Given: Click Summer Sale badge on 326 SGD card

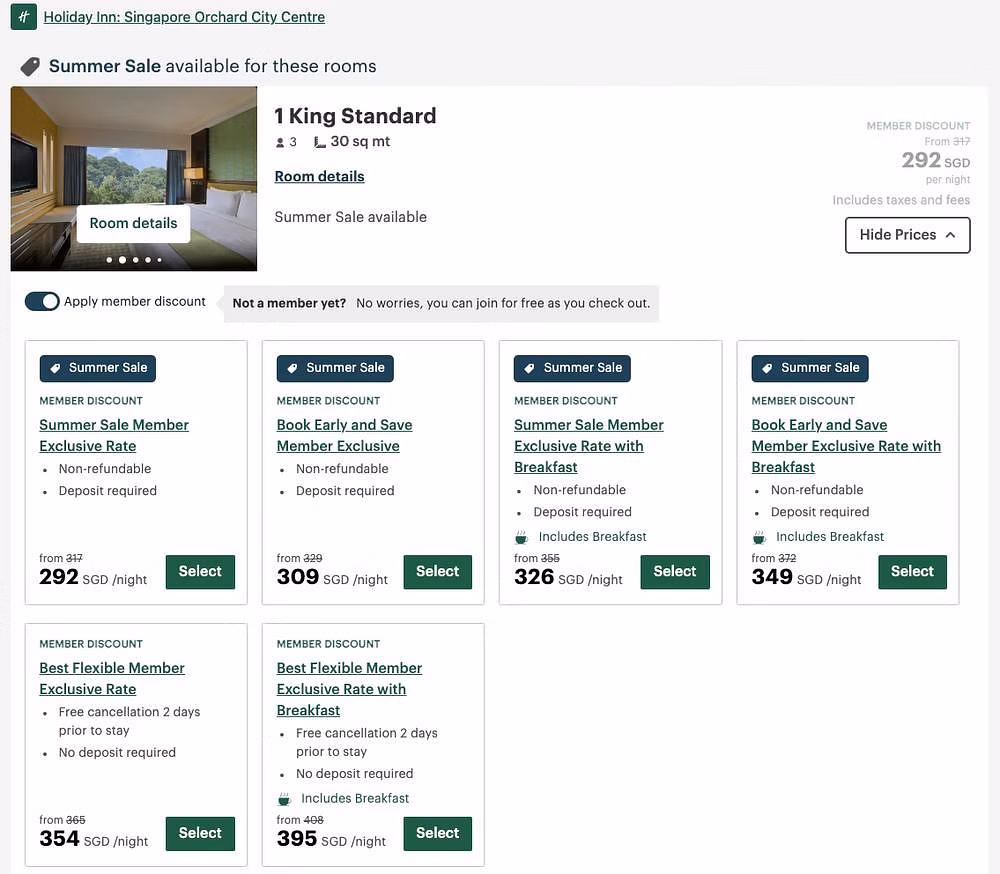Looking at the screenshot, I should (572, 368).
